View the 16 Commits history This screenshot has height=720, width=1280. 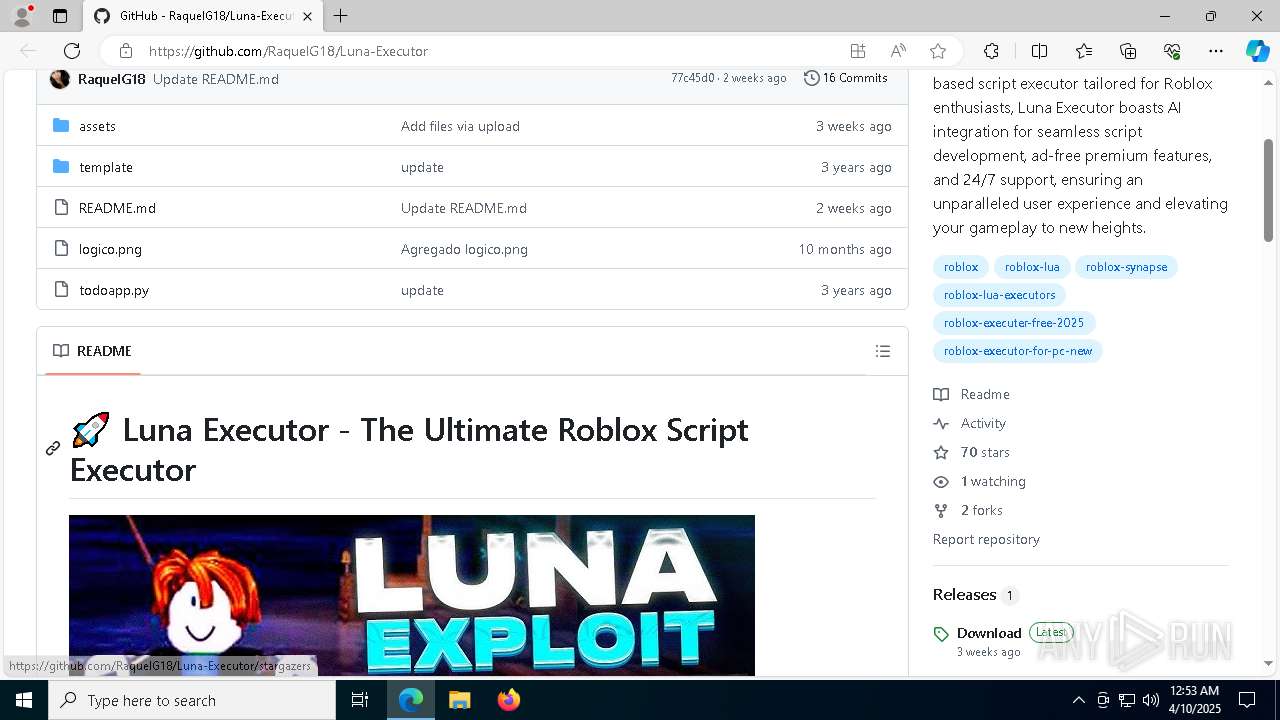[x=846, y=78]
